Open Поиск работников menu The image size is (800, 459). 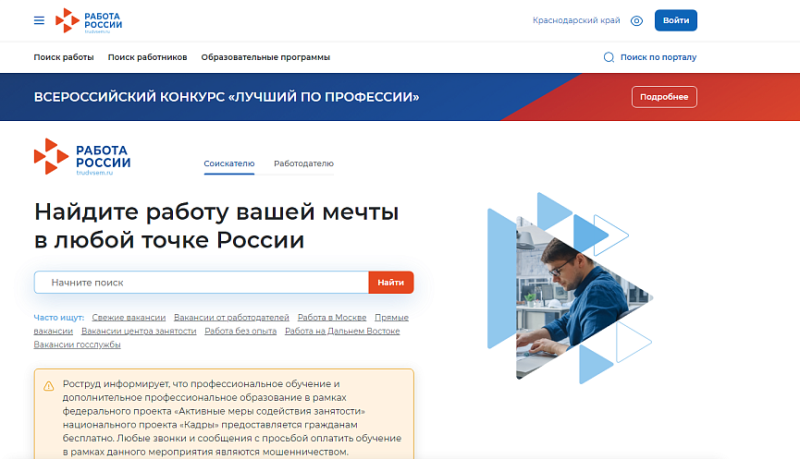coord(147,57)
